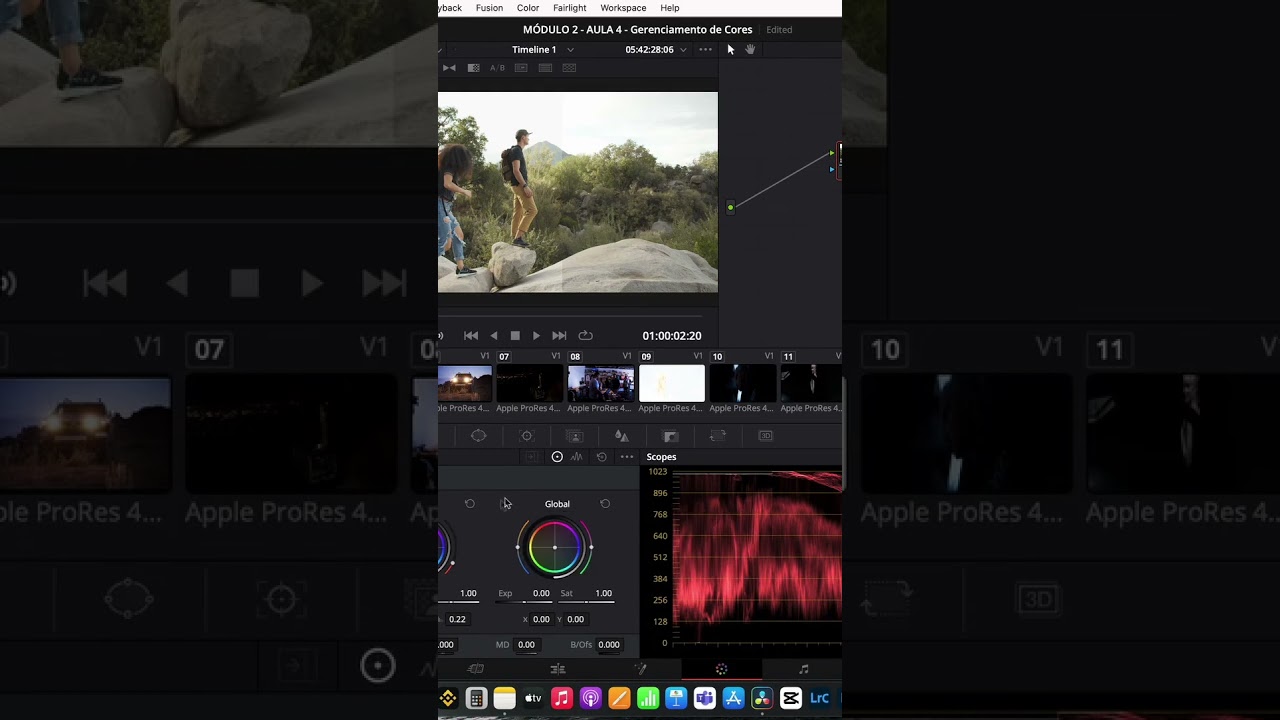Screen dimensions: 1280x720
Task: Toggle A/B viewer mode
Action: click(x=497, y=68)
